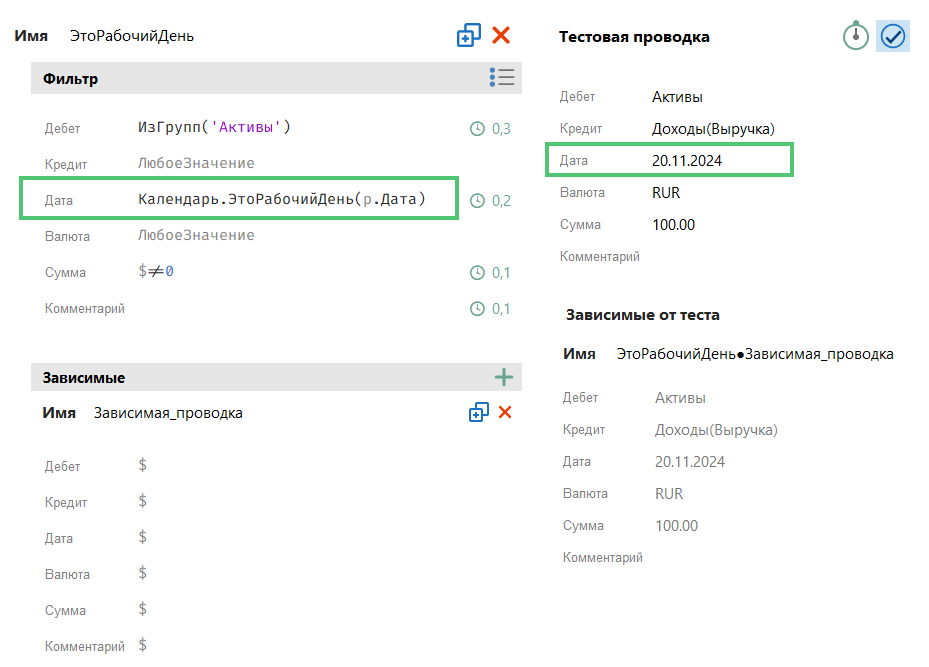Open the Фильтр list options icon

pyautogui.click(x=502, y=78)
